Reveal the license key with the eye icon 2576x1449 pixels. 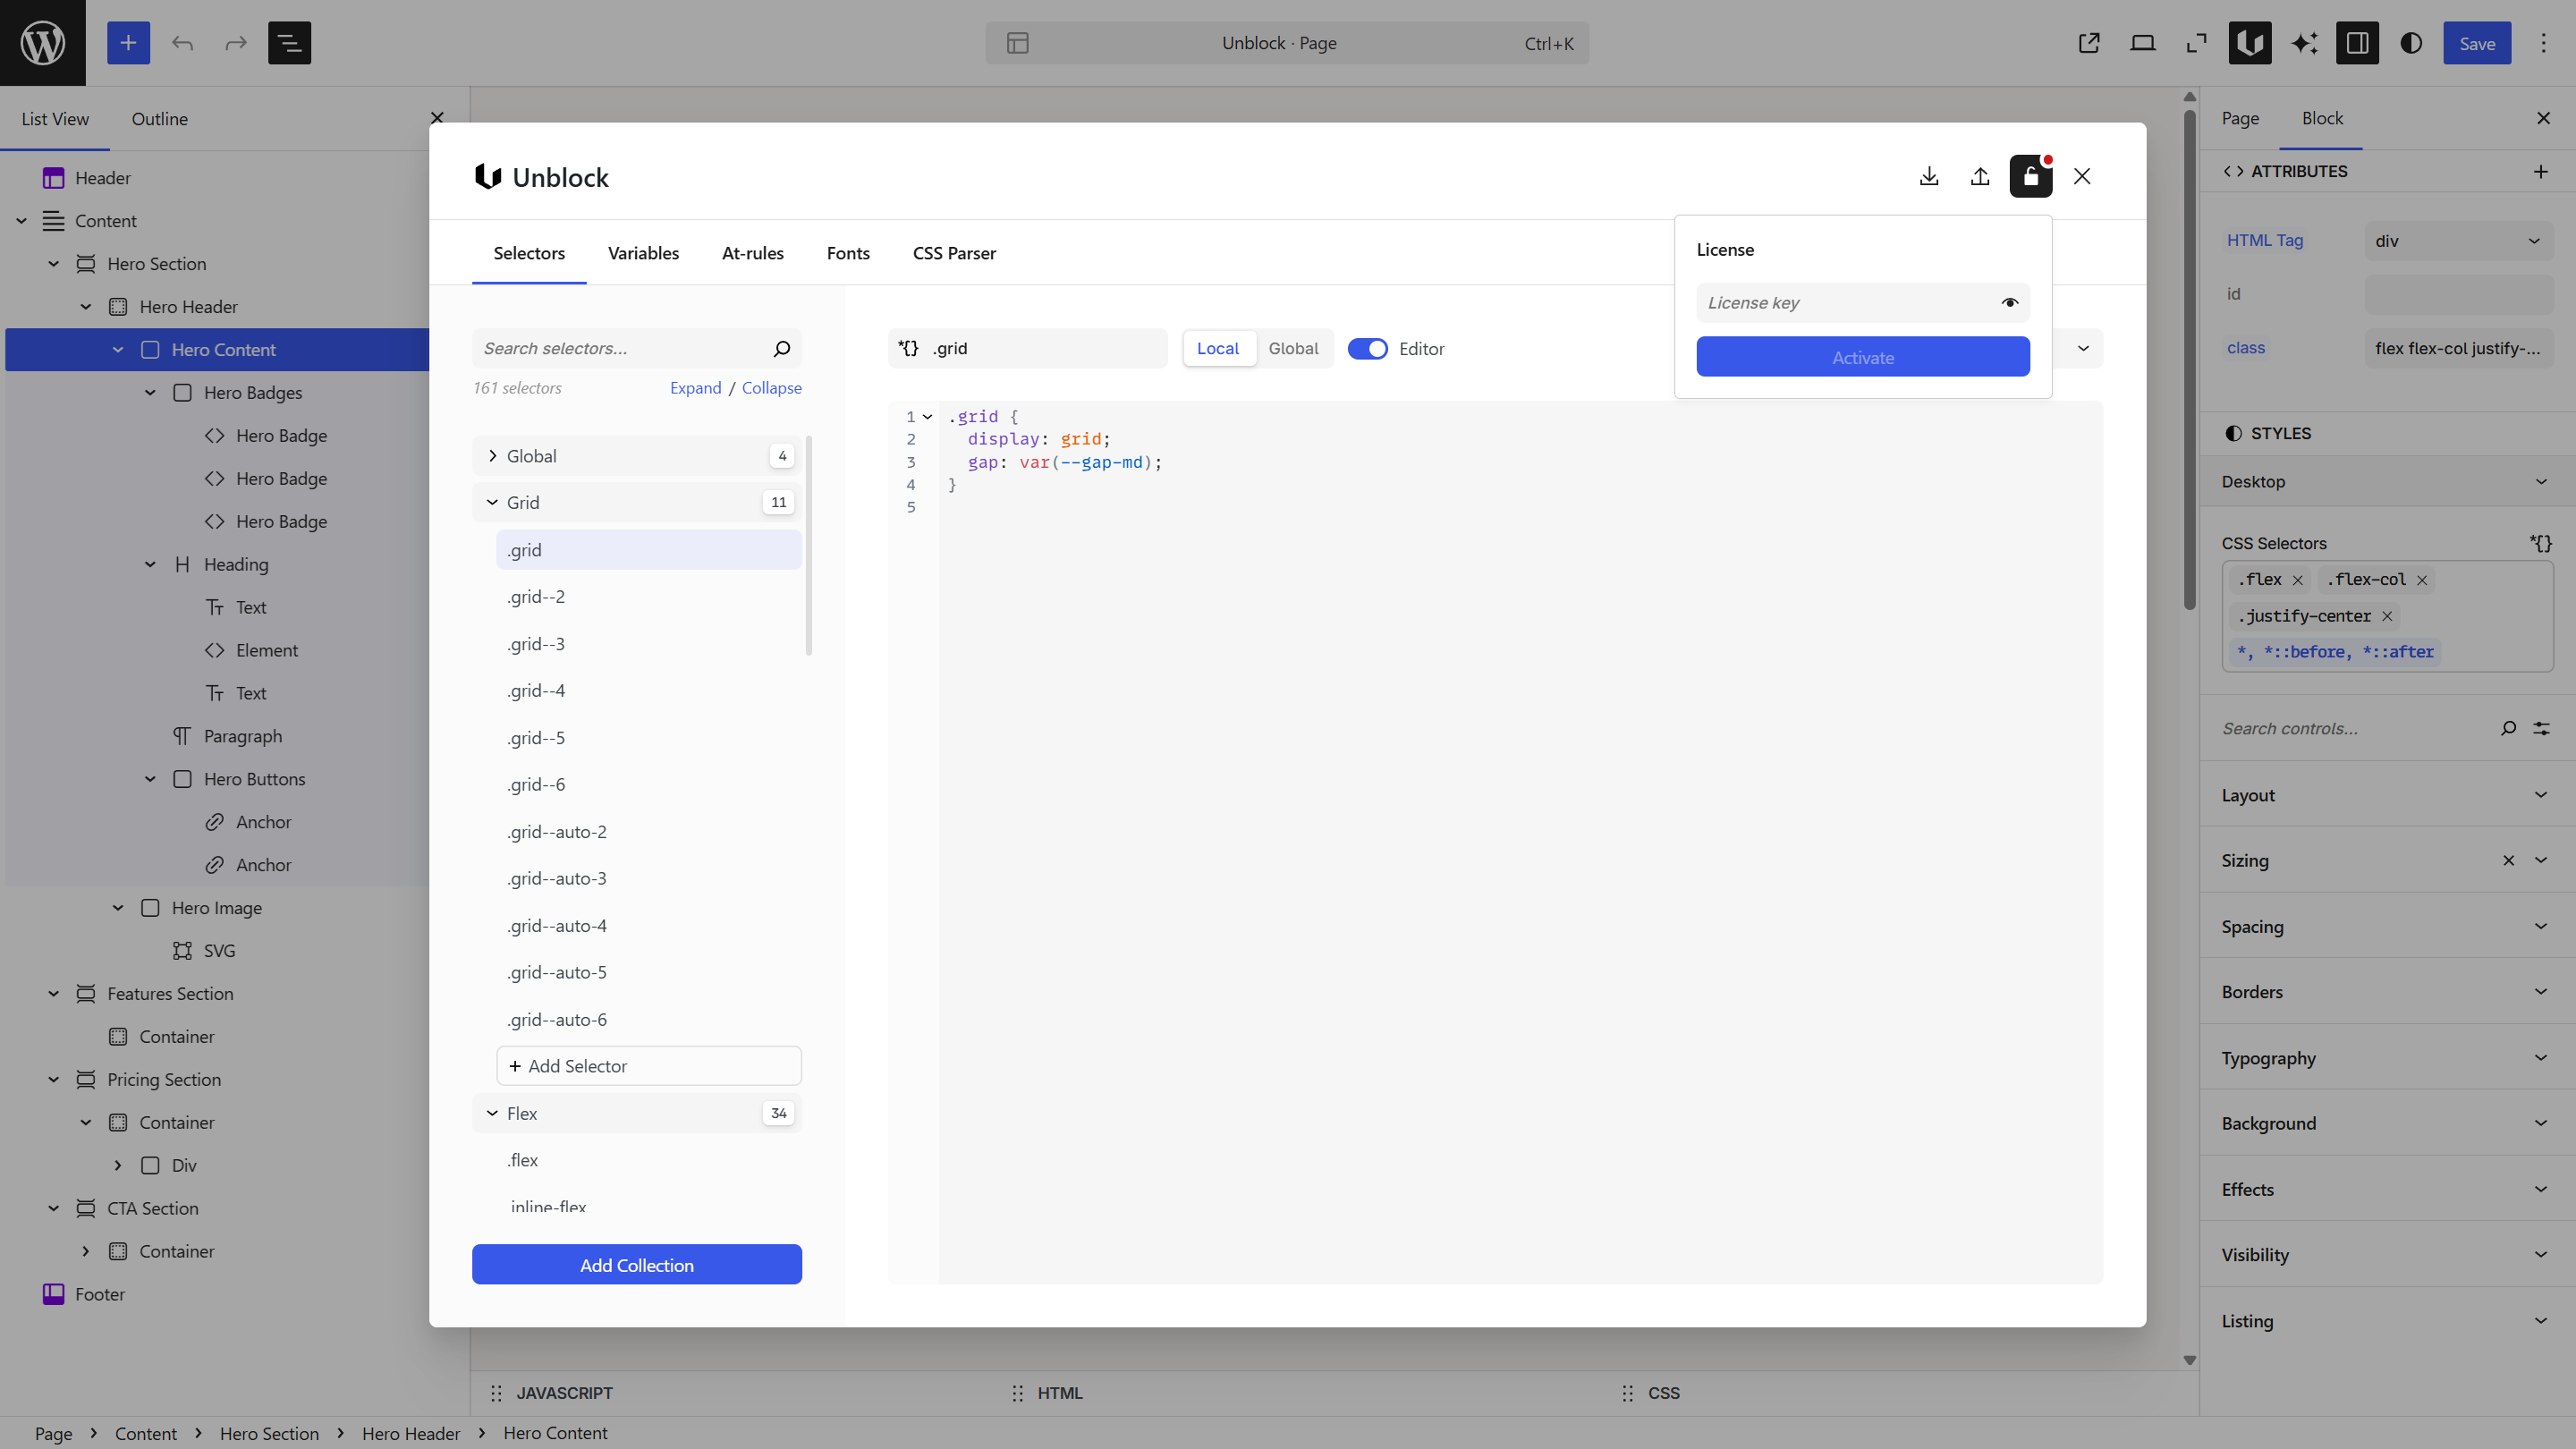coord(2011,302)
